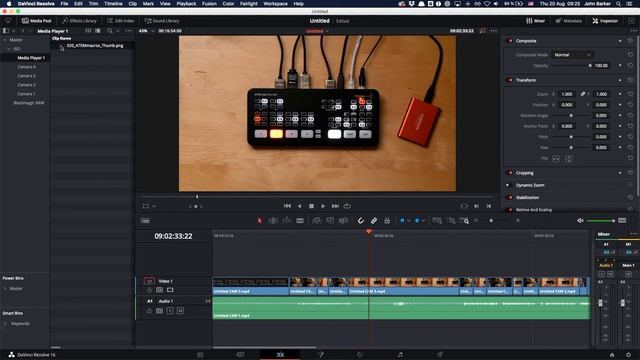Open media pool search magnifier
Viewport: 640px width, 360px height.
coord(110,31)
